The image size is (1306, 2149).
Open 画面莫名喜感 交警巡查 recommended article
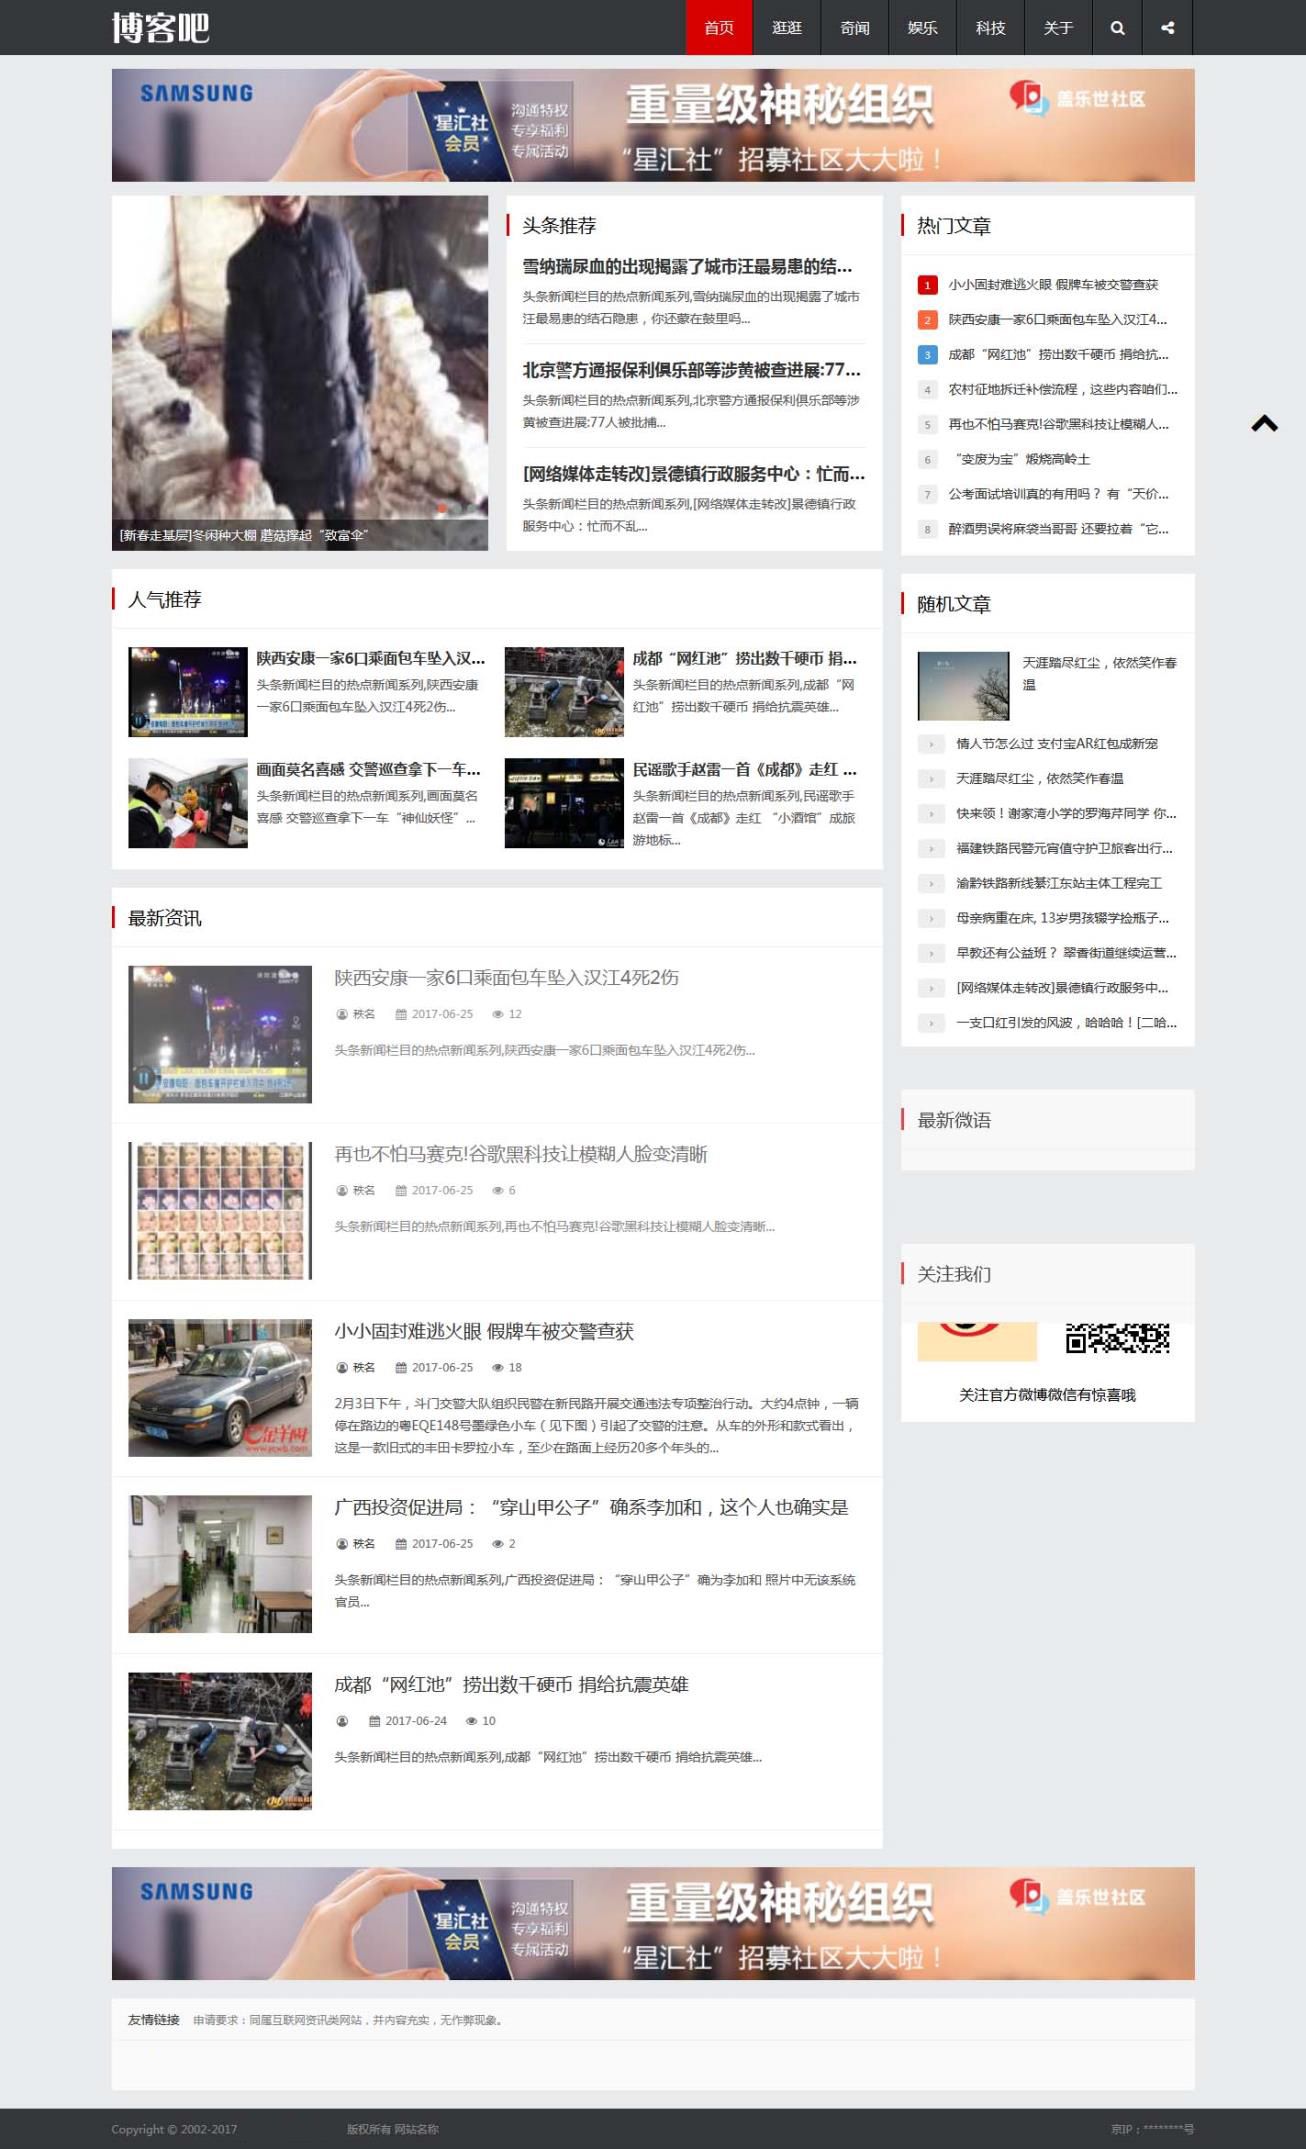(368, 770)
